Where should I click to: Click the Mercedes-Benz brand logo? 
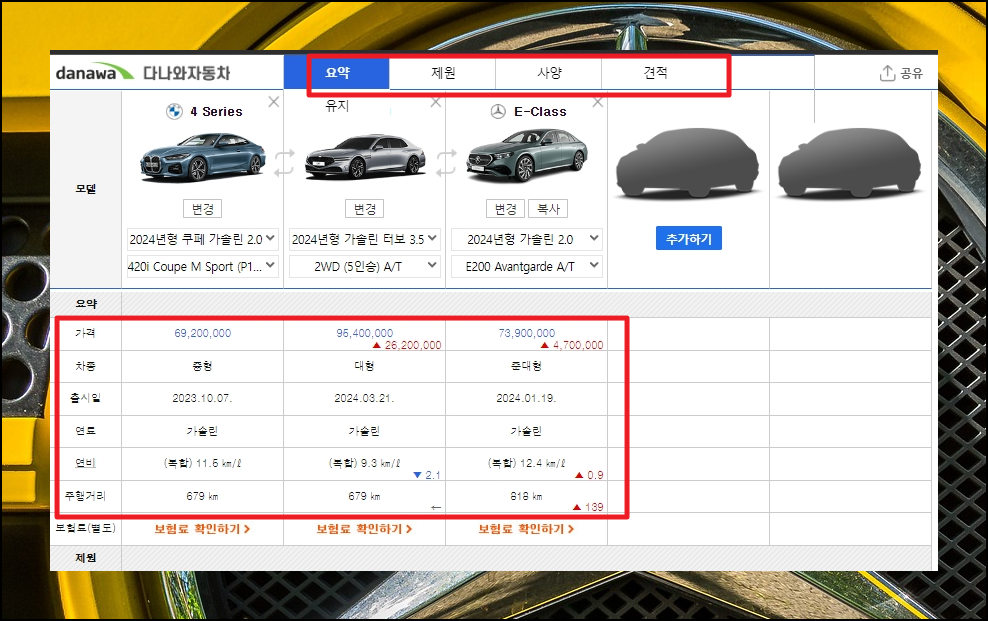pos(498,111)
